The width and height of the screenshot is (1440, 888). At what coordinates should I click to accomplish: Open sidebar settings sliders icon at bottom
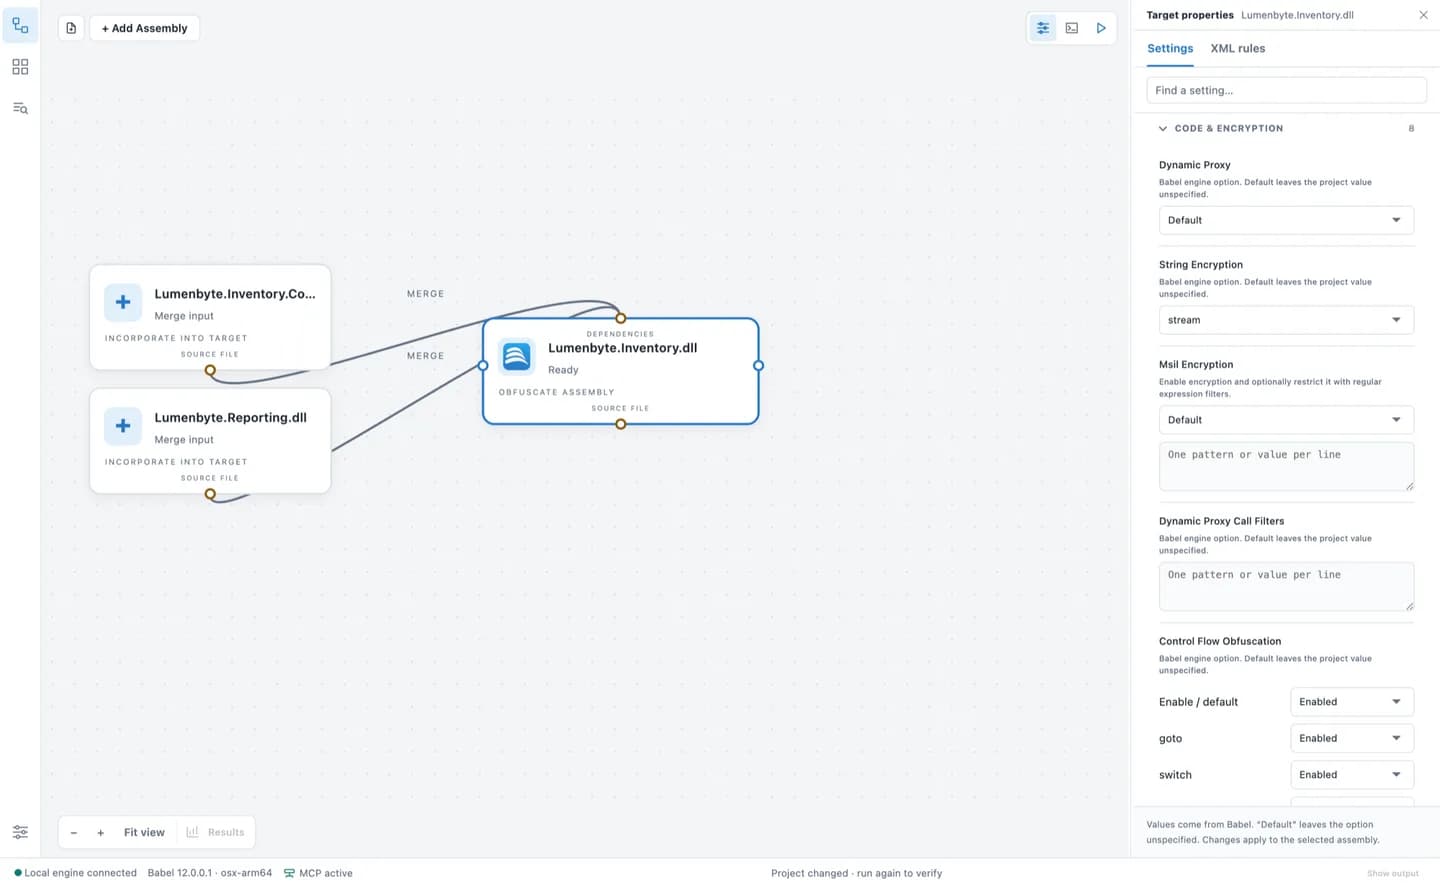click(20, 832)
